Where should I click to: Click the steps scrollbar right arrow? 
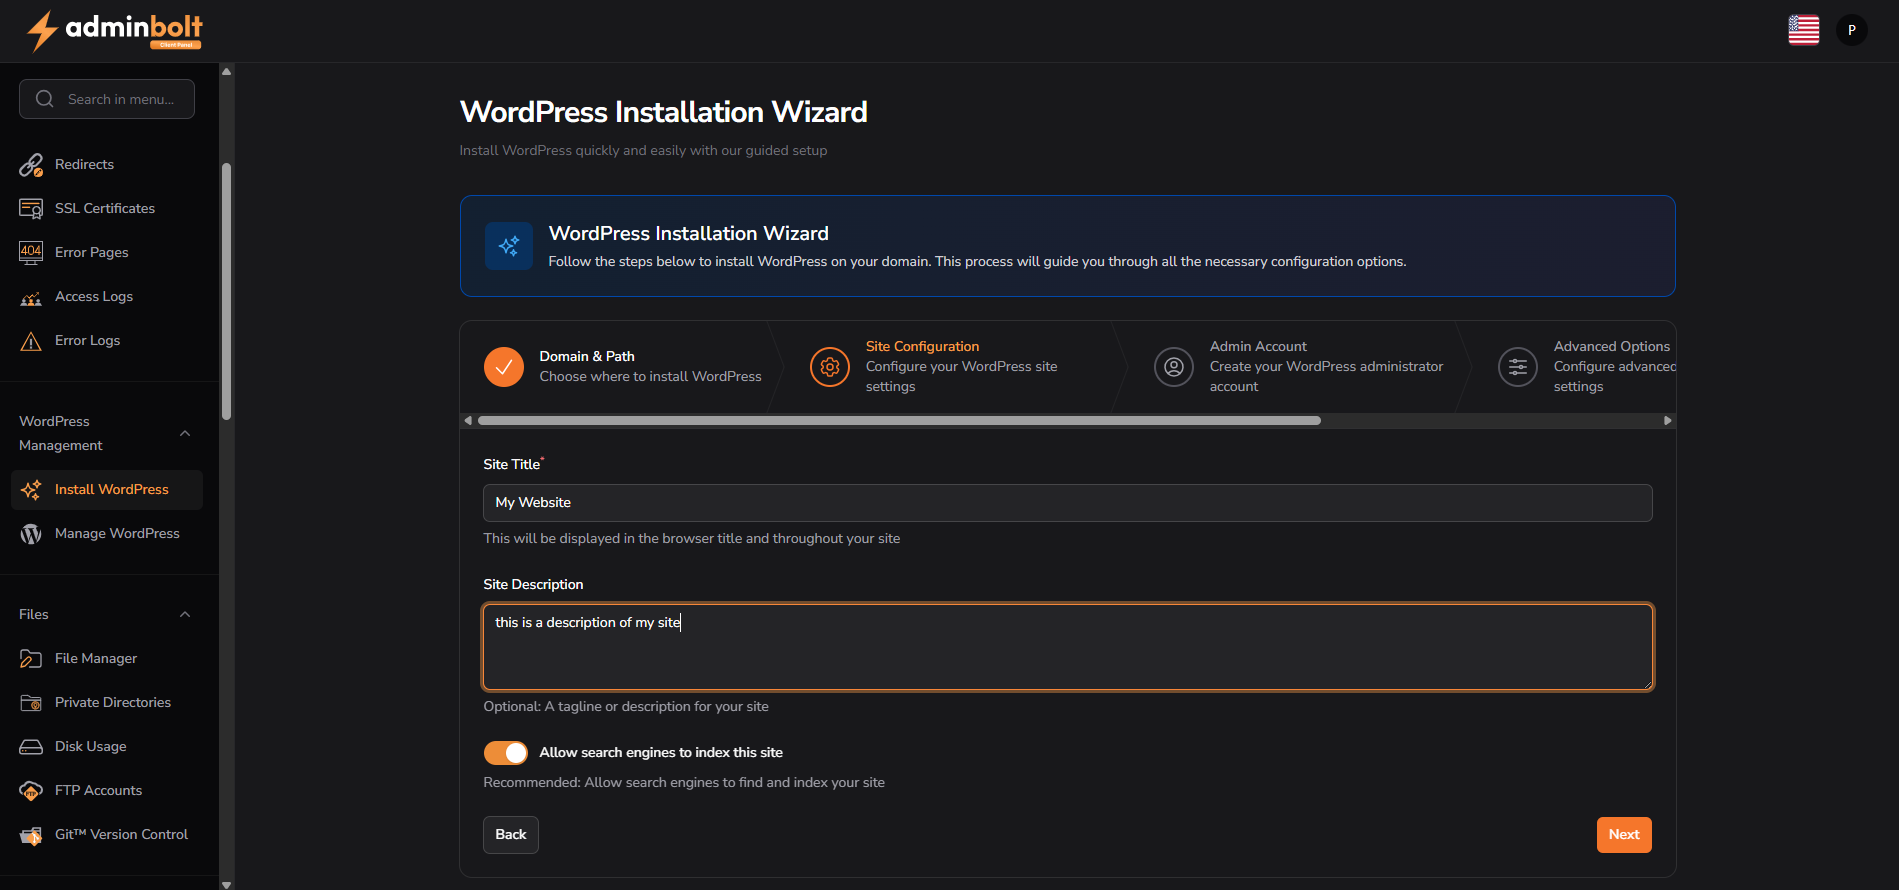(x=1667, y=421)
